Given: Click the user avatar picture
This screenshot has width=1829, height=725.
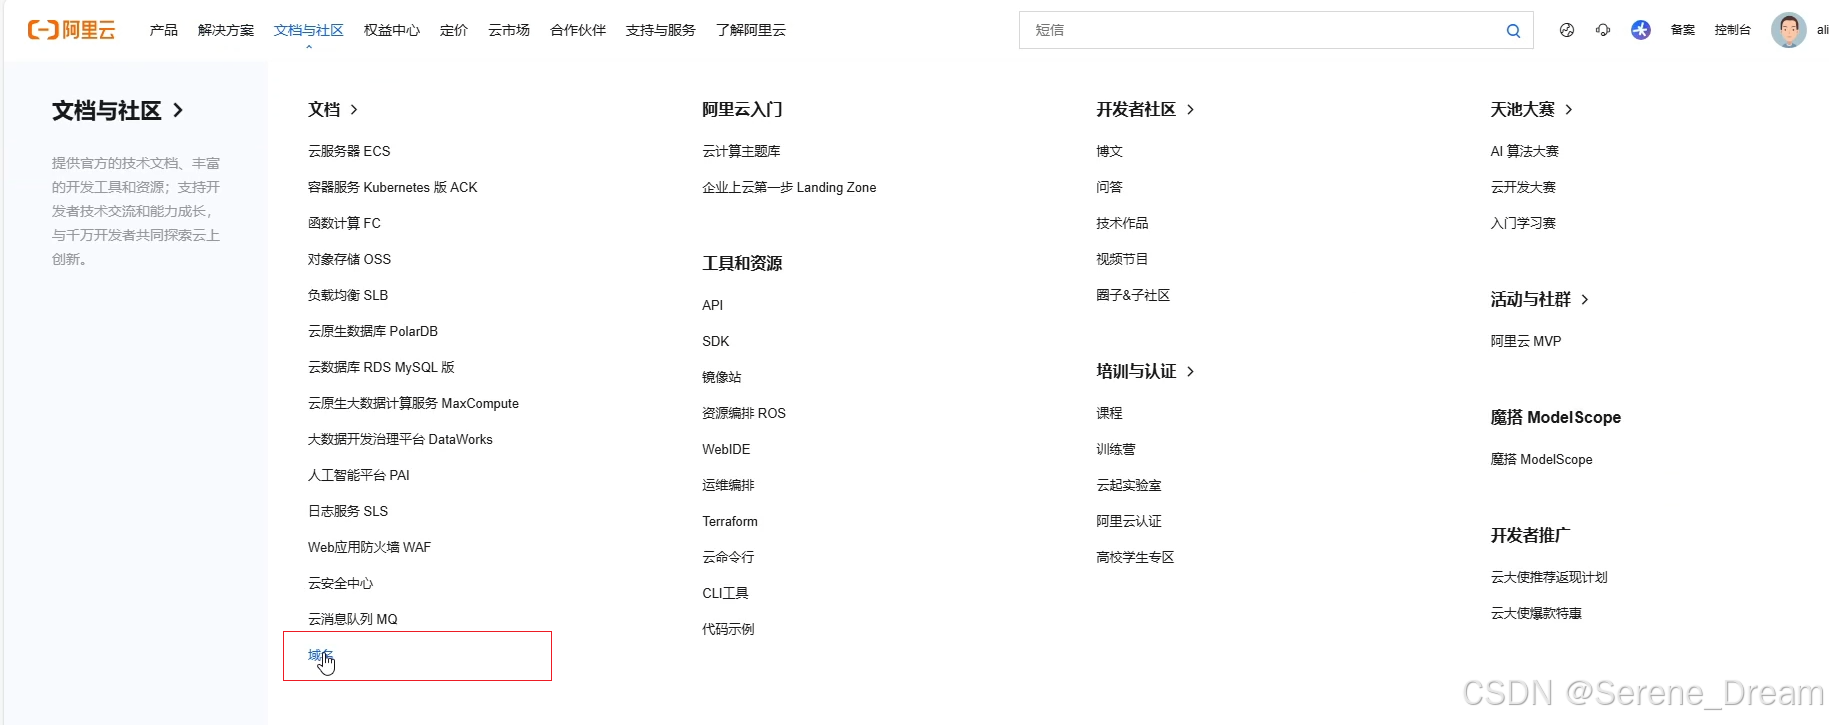Looking at the screenshot, I should tap(1788, 30).
